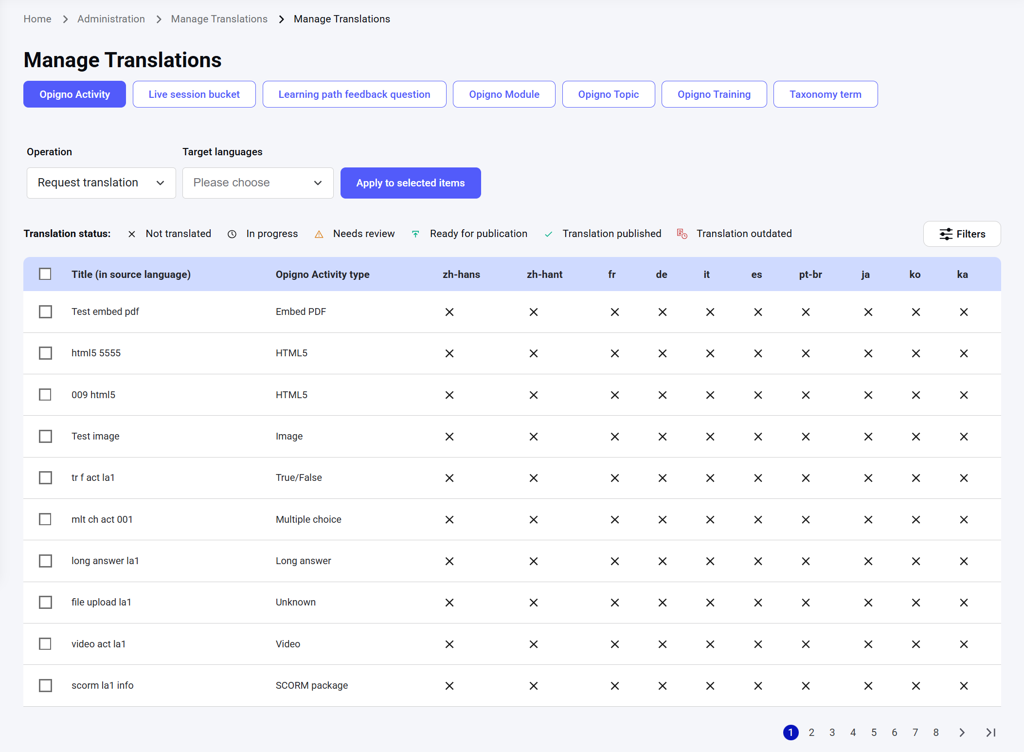Click the pt-br column header

pos(810,274)
